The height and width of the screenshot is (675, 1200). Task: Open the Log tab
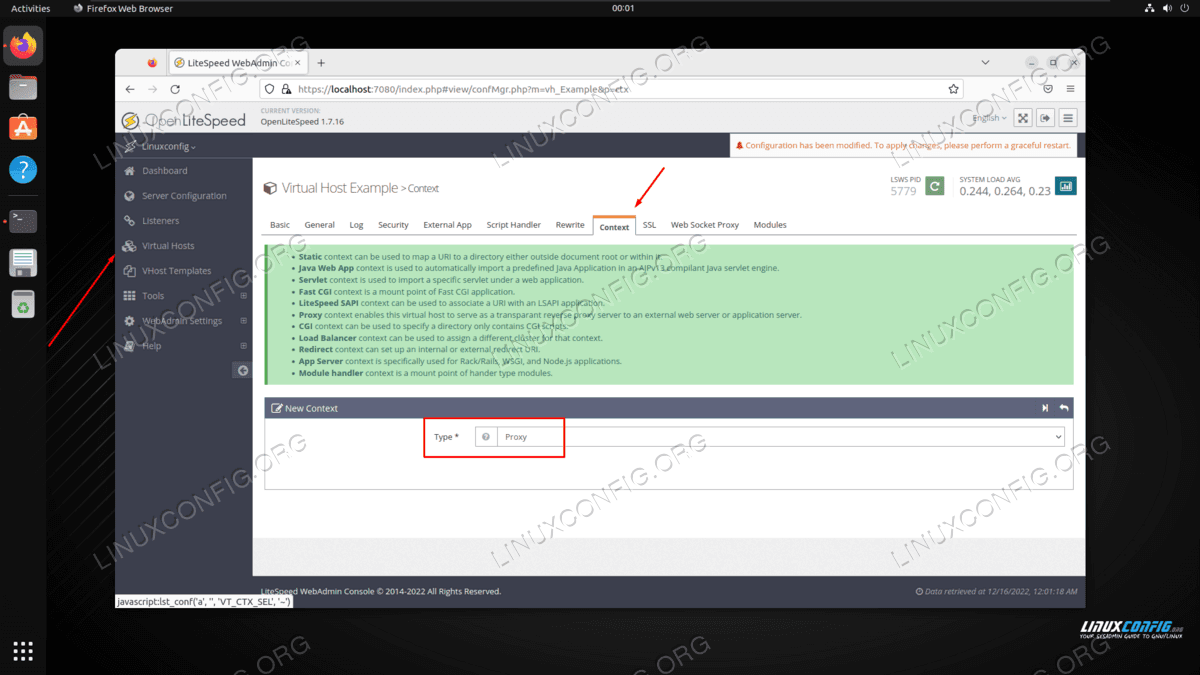point(356,225)
